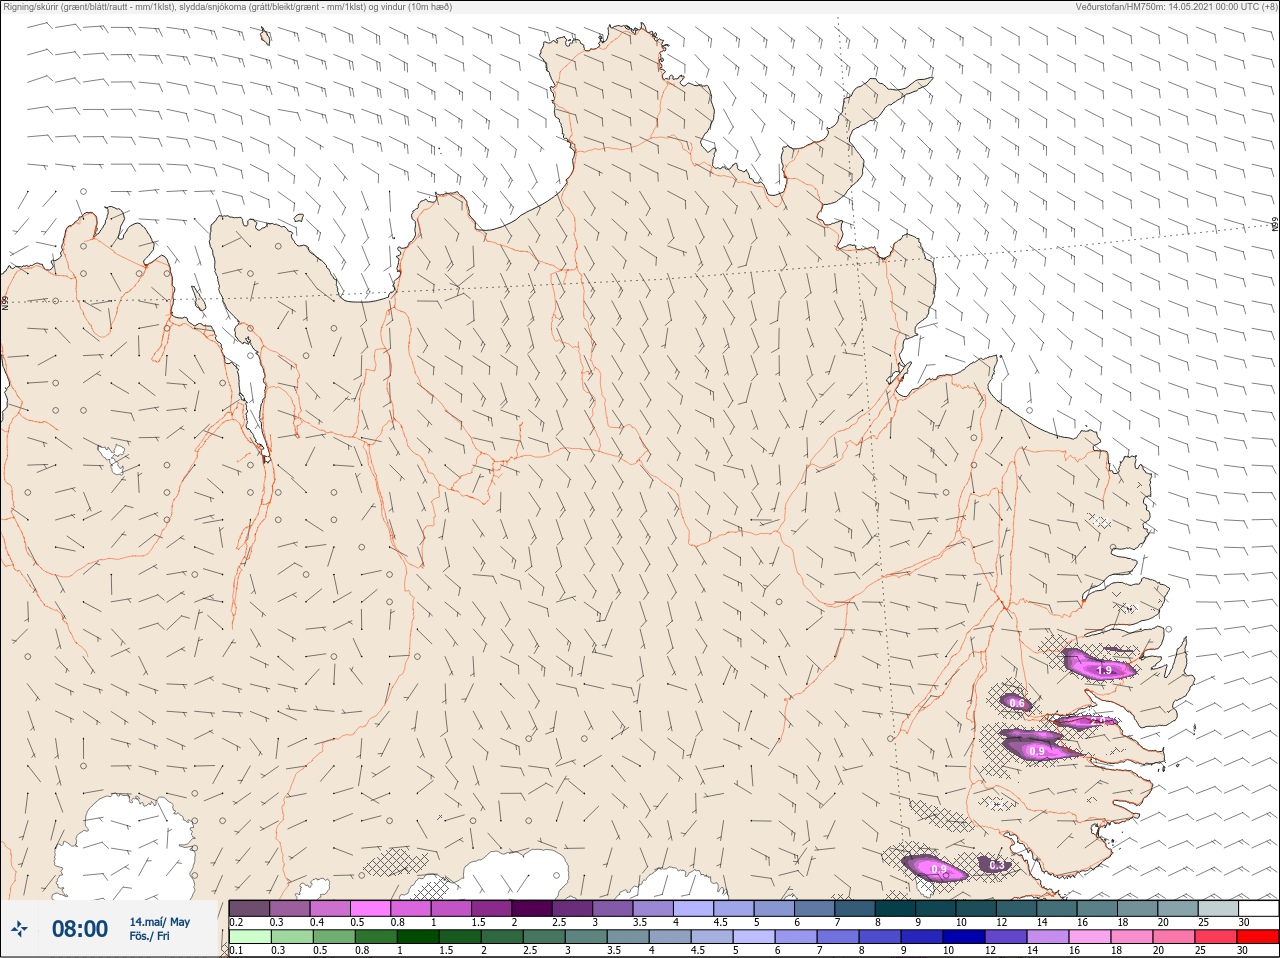Pick the white snow swatch after 30

(1258, 908)
